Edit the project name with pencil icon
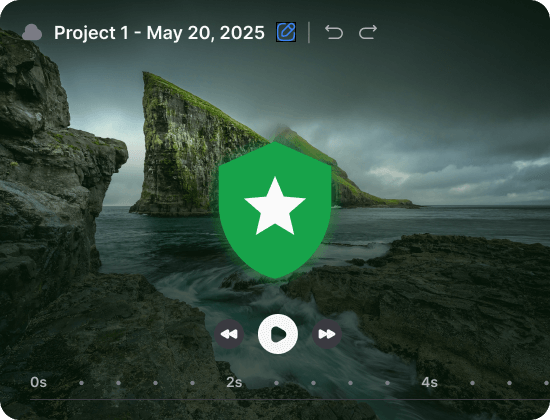 286,32
